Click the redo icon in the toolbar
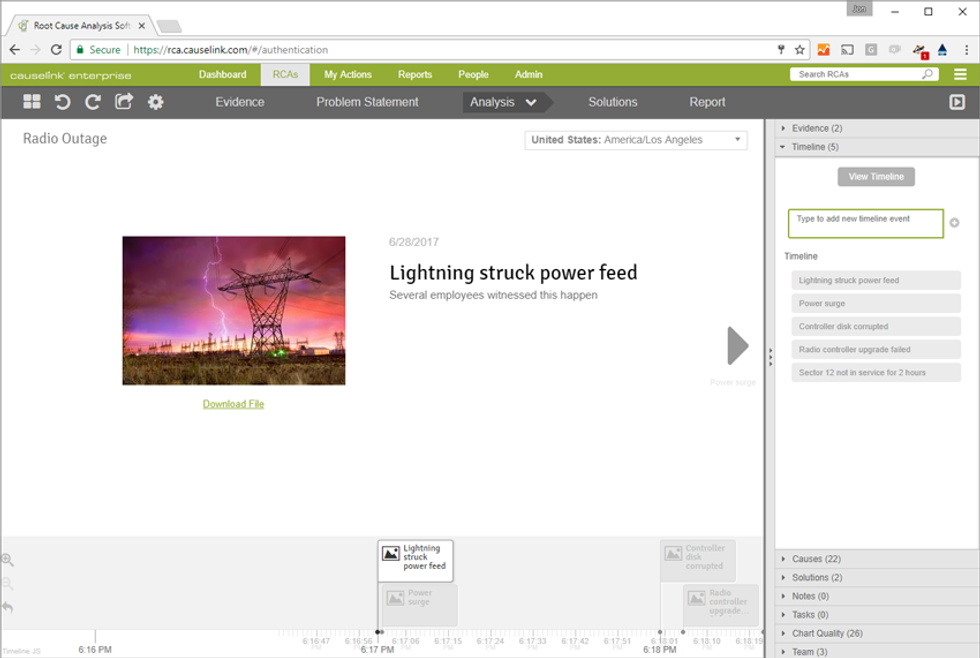The image size is (980, 658). tap(92, 101)
